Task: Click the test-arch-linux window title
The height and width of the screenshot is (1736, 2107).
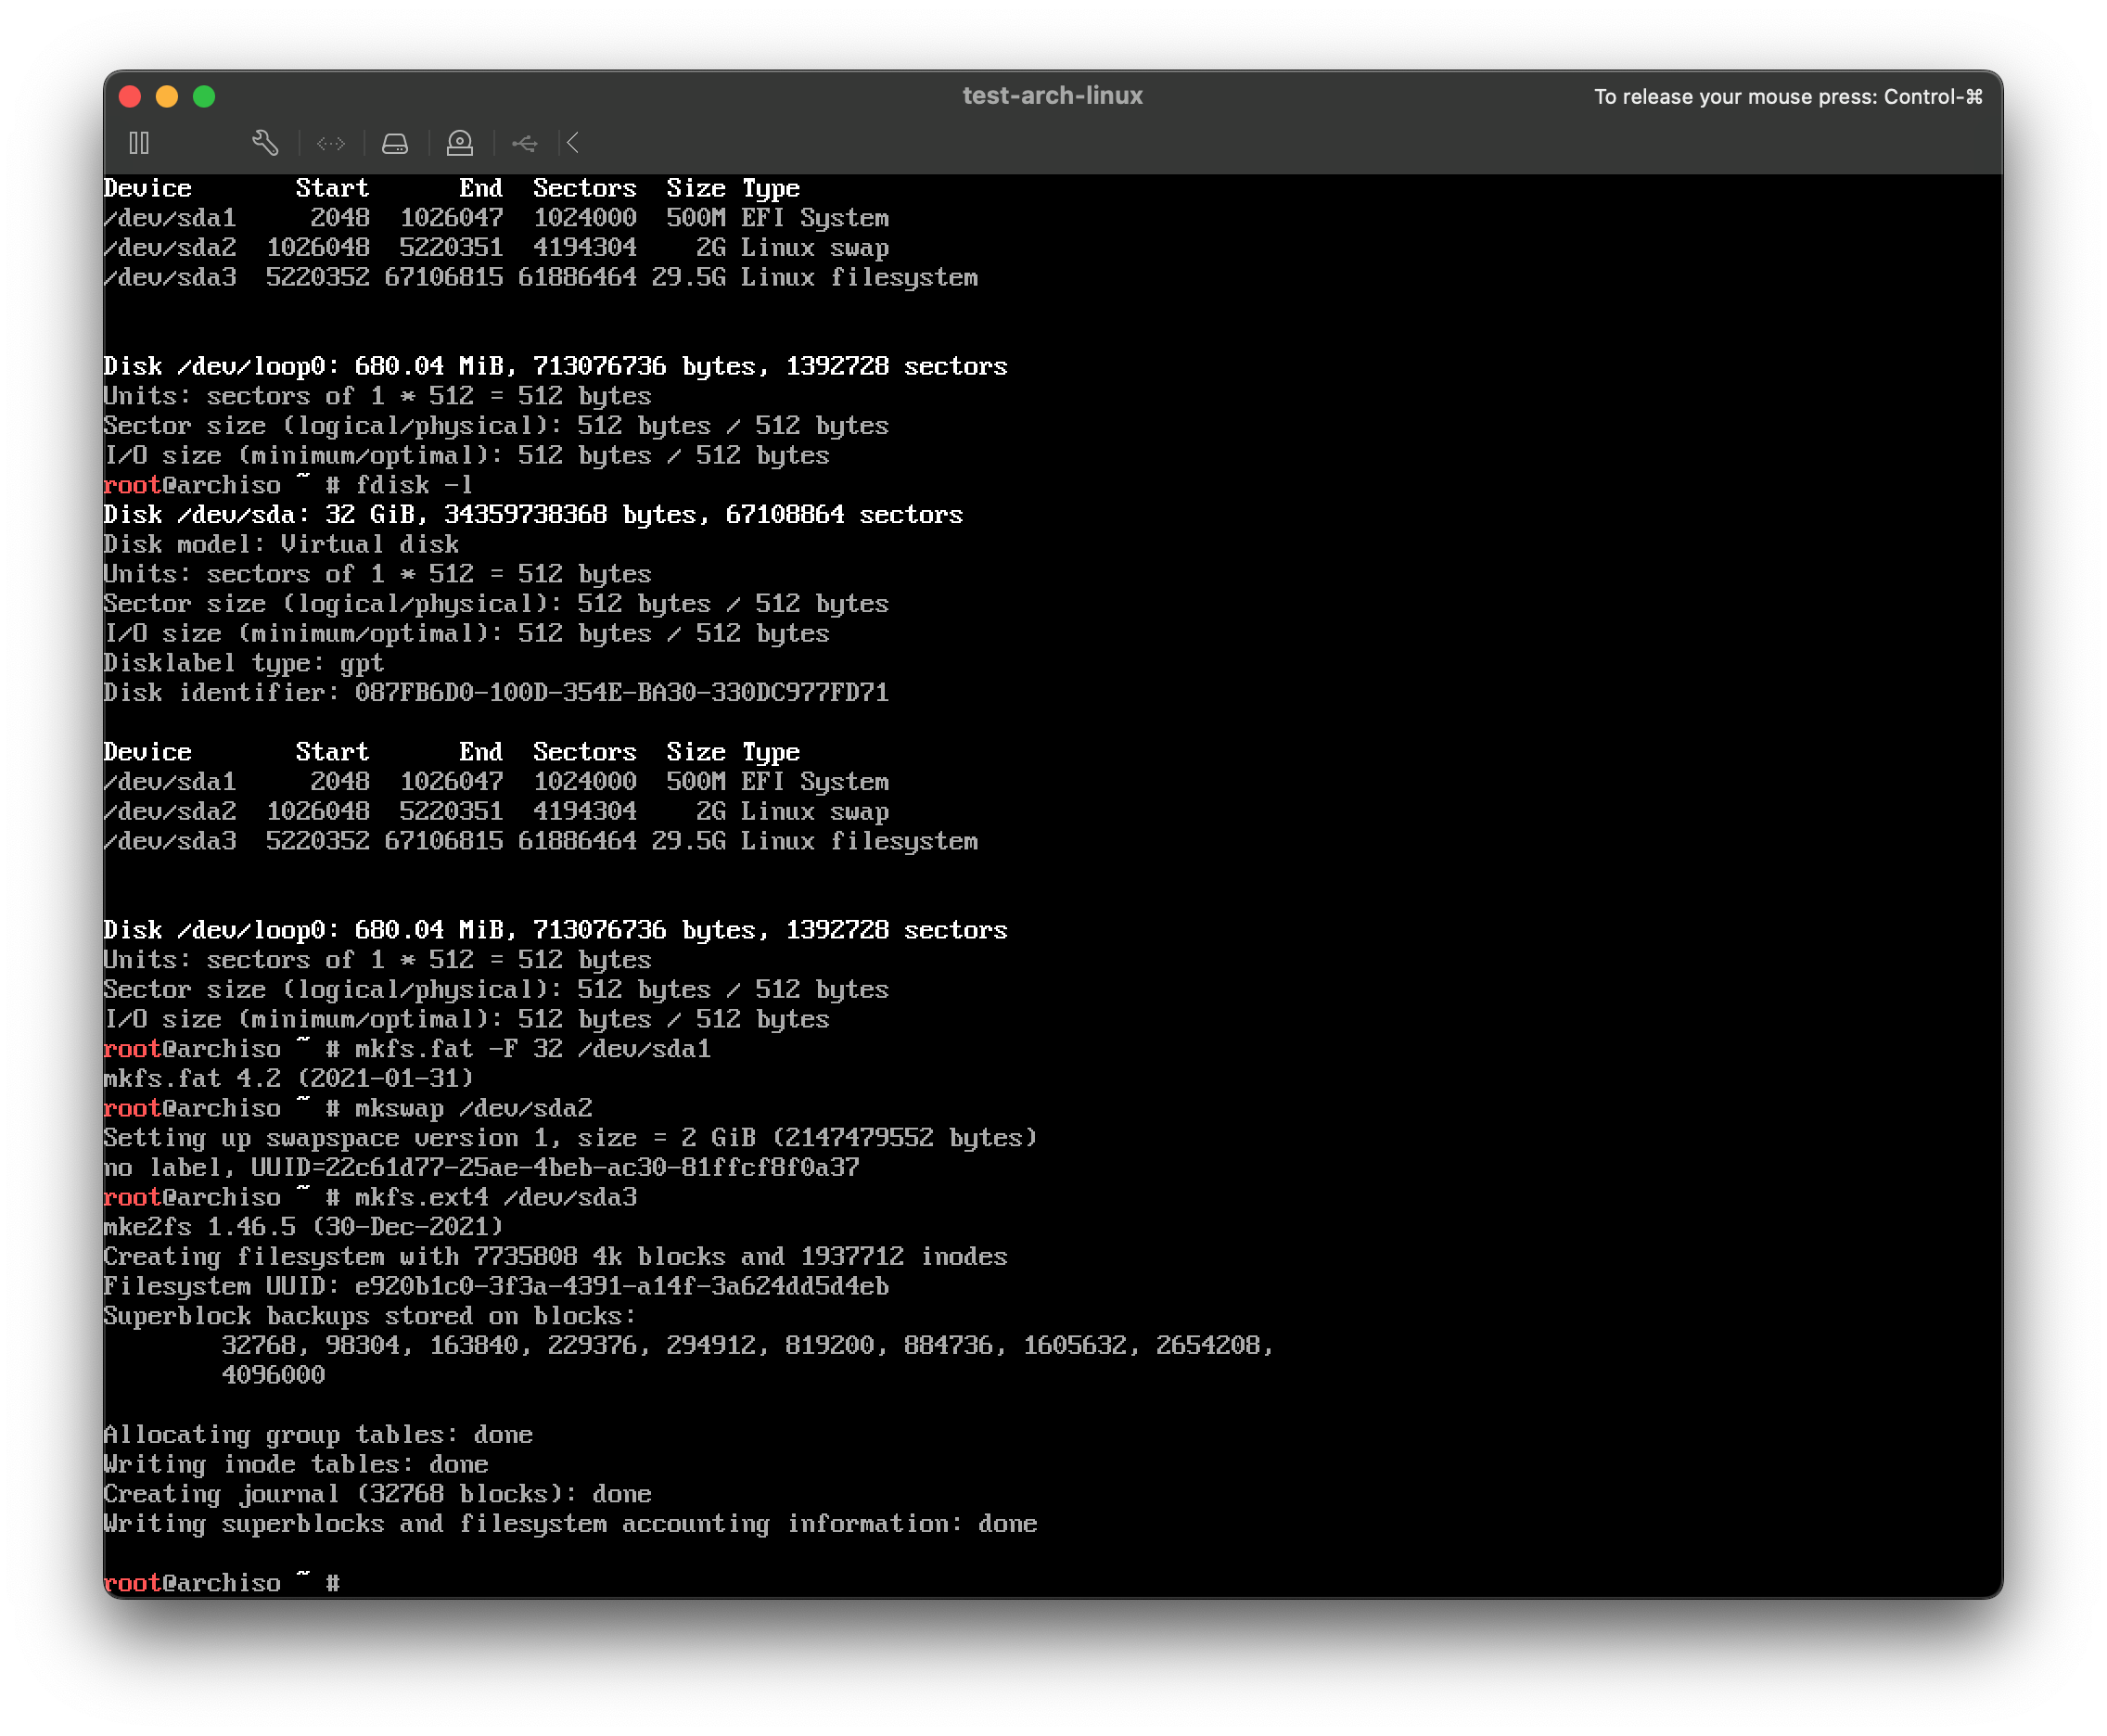Action: pyautogui.click(x=1052, y=95)
